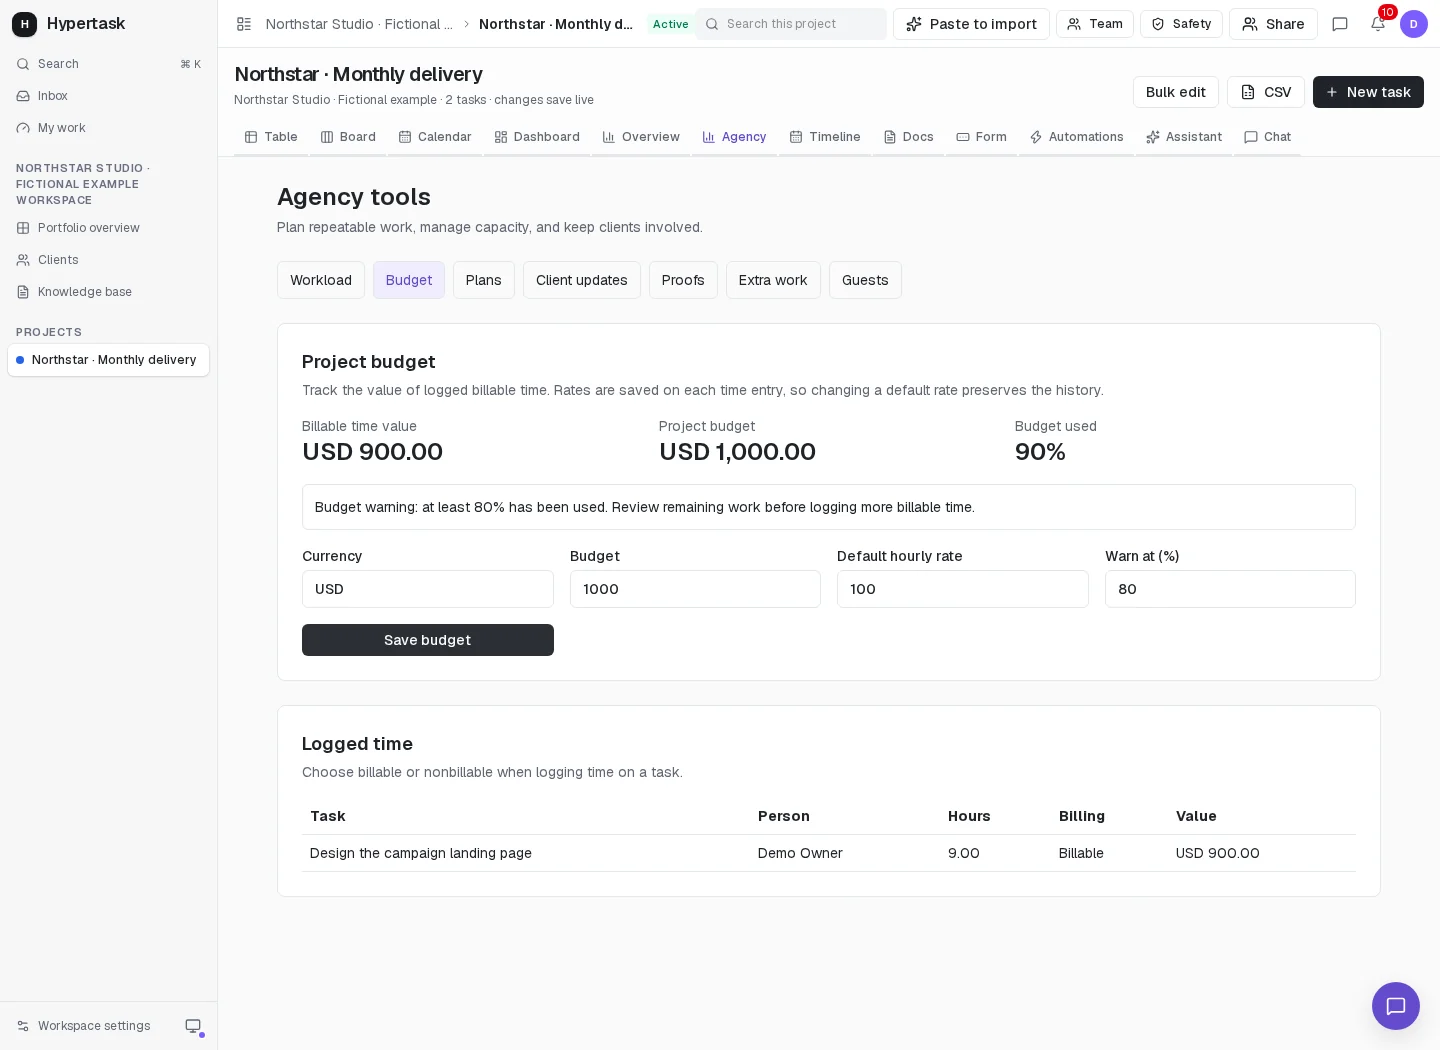Open Search in the sidebar
Screen dimensions: 1440x1050
click(x=108, y=64)
